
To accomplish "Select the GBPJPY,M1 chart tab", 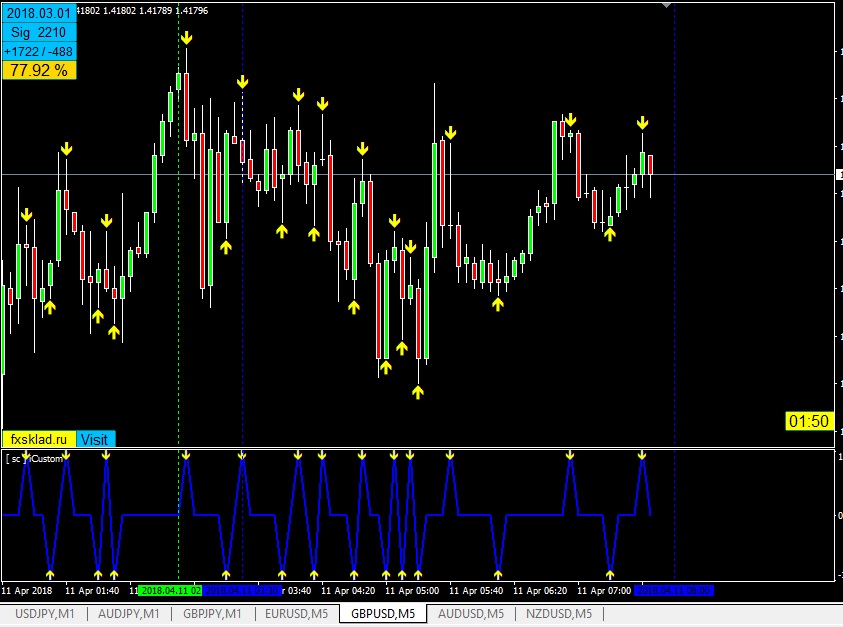I will (x=212, y=614).
